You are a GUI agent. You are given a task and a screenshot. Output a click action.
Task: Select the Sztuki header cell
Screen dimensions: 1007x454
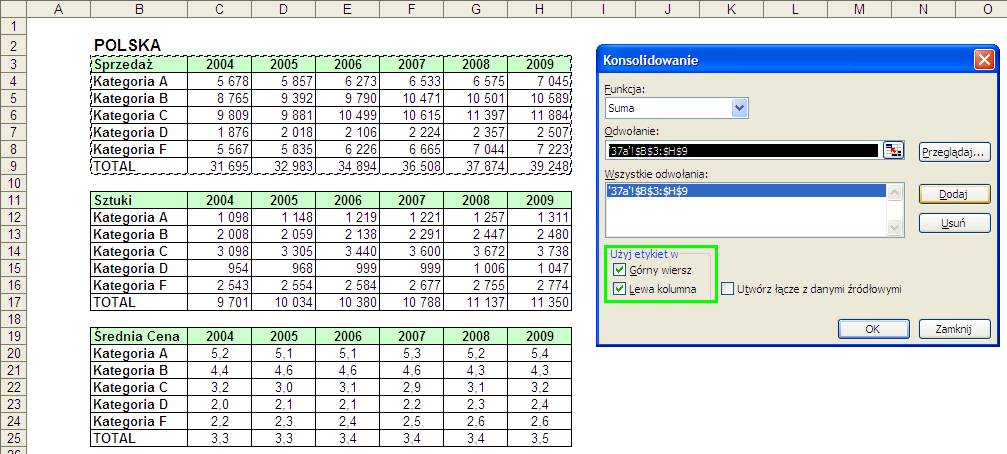pyautogui.click(x=139, y=200)
